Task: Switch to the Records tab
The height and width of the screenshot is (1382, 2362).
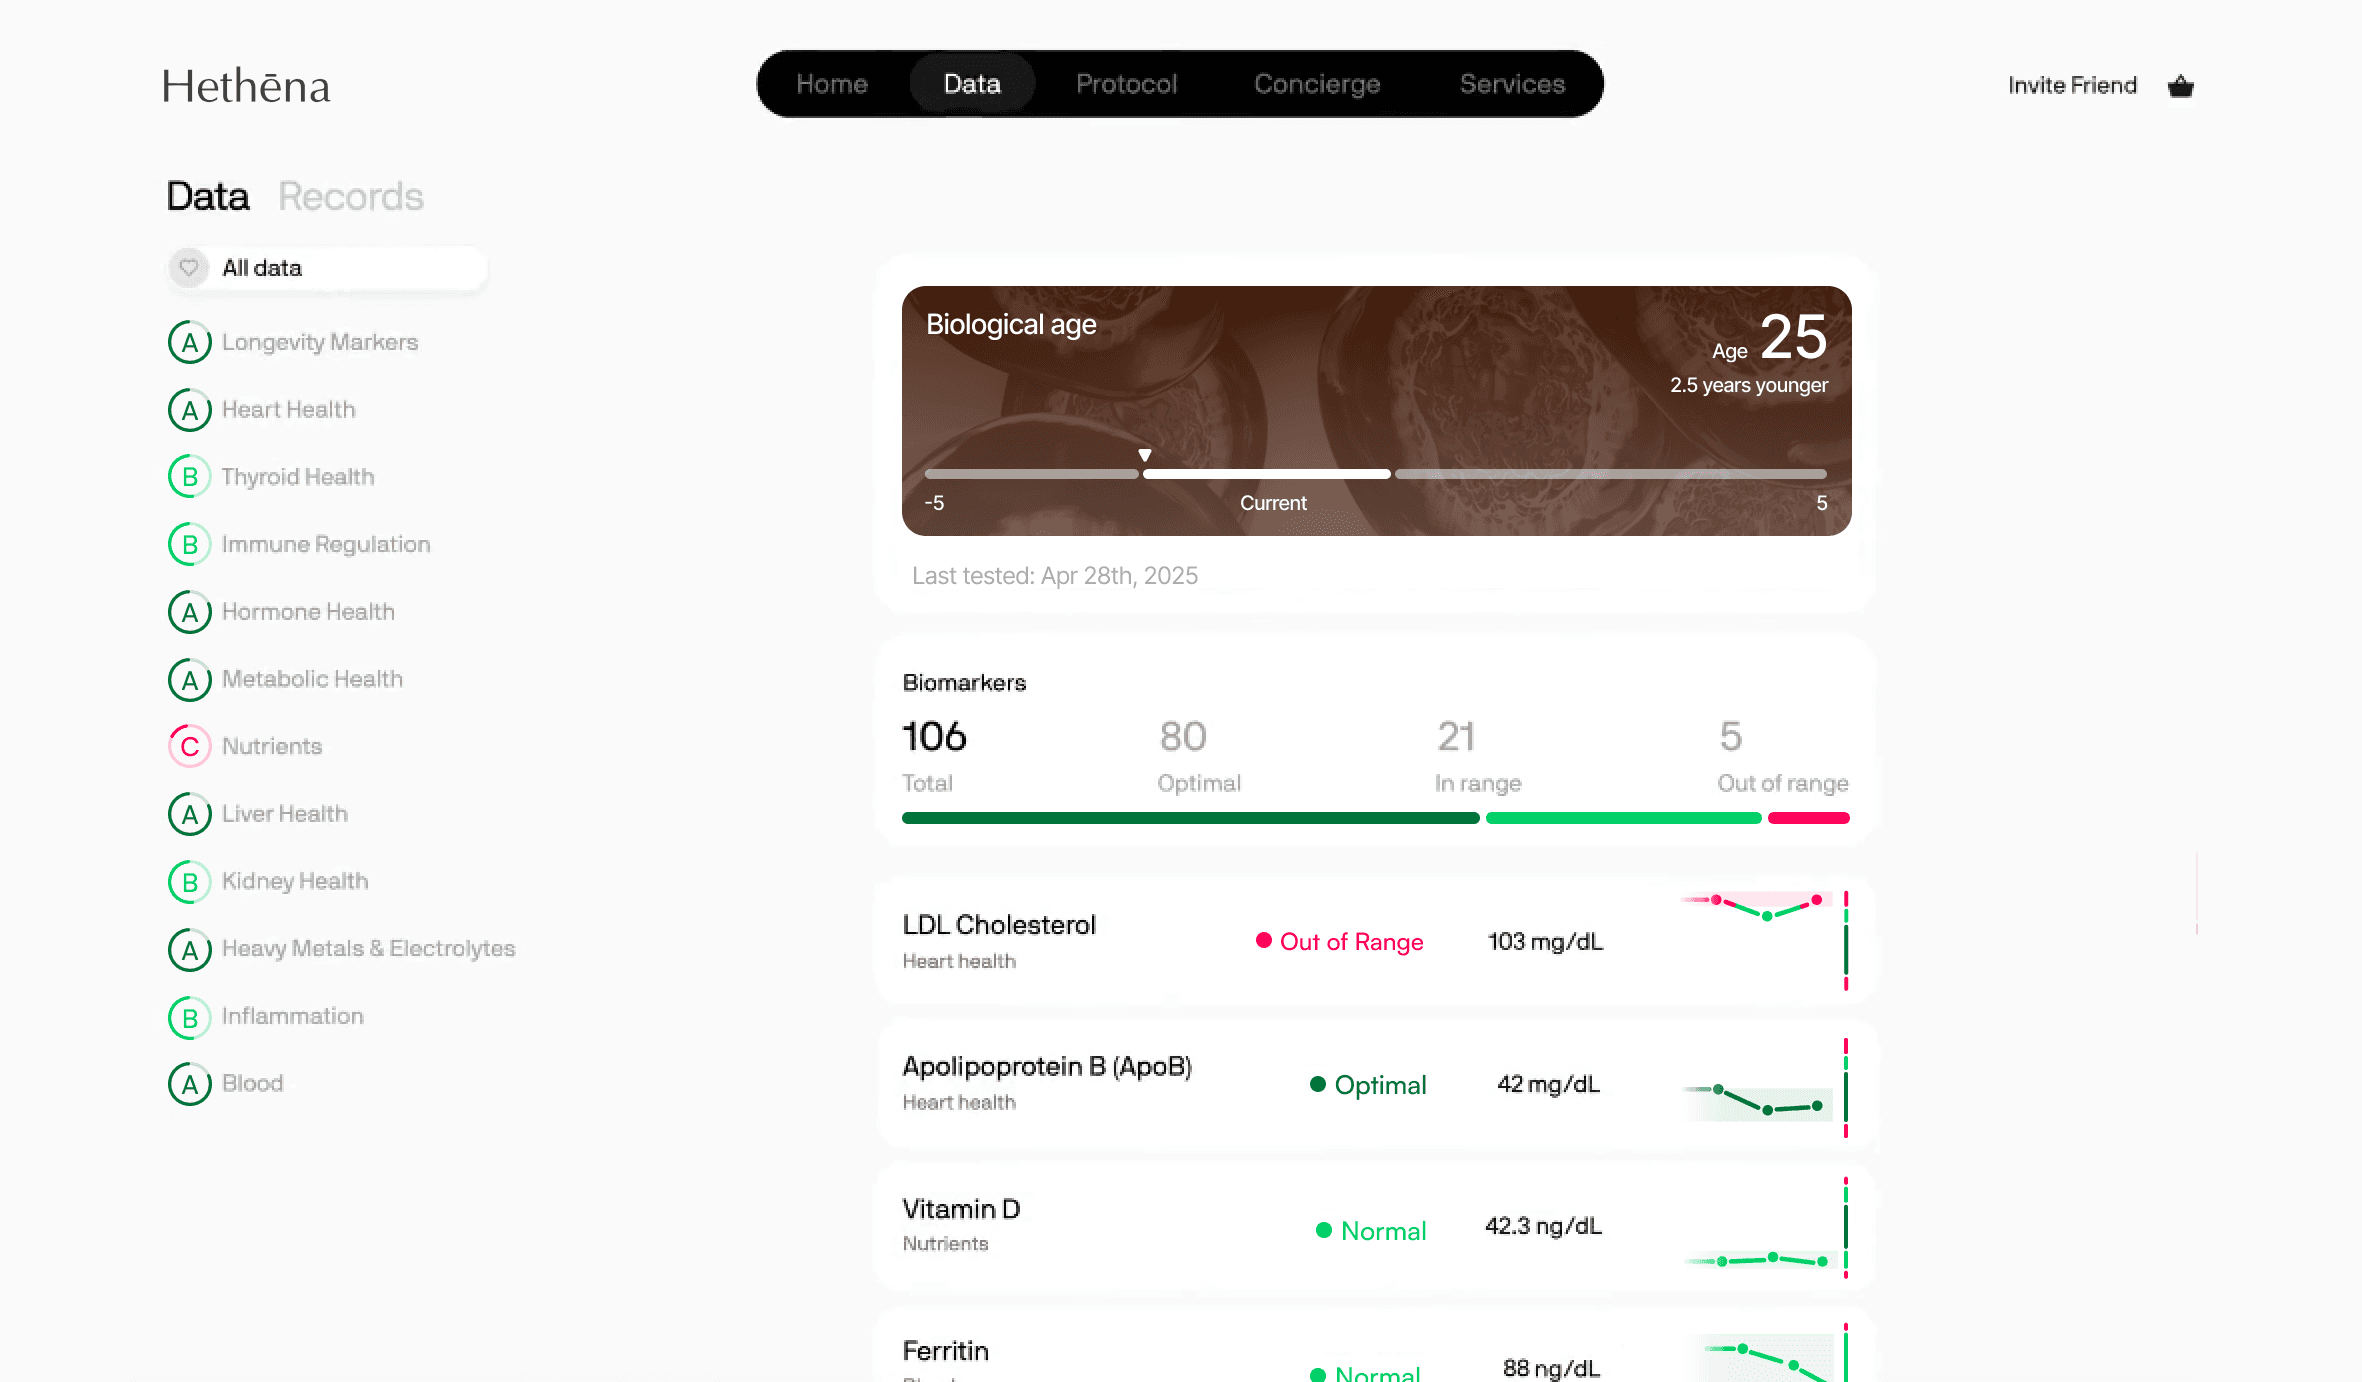Action: coord(350,196)
